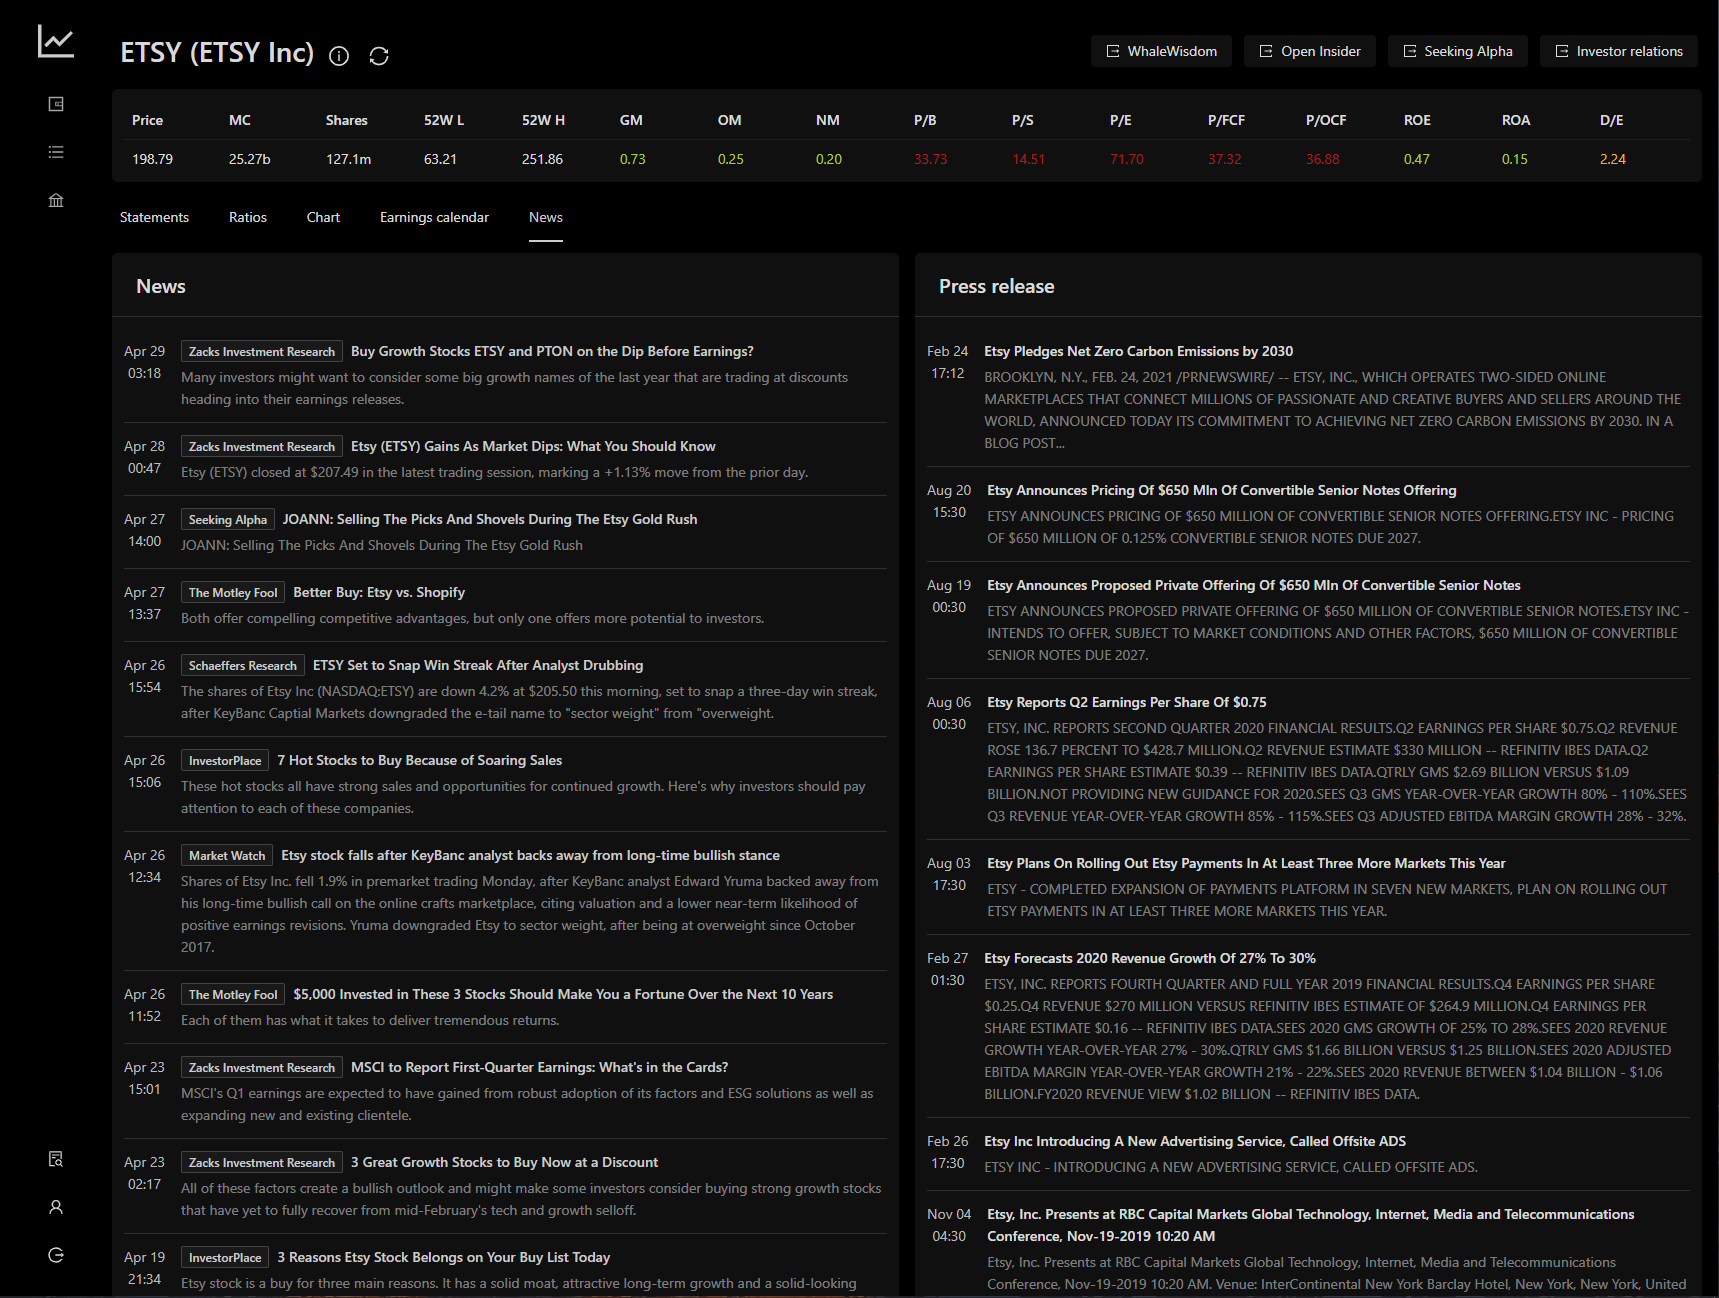Click the D/E value 2.24
Screen dimensions: 1719x1298
[1612, 159]
